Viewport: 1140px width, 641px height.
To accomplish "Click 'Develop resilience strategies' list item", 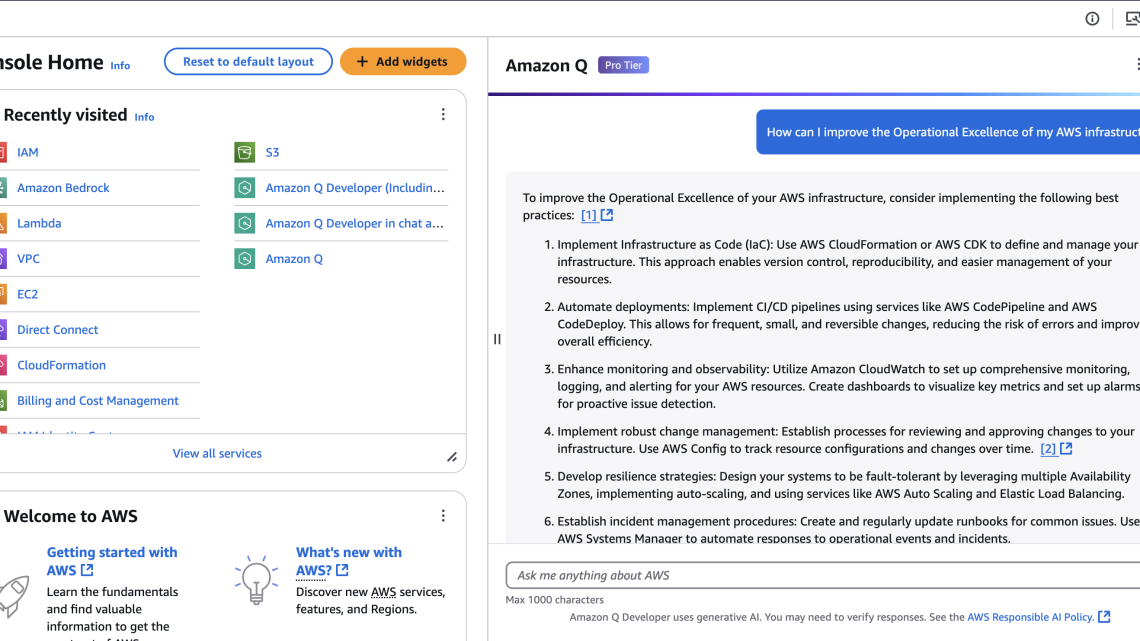I will (843, 485).
